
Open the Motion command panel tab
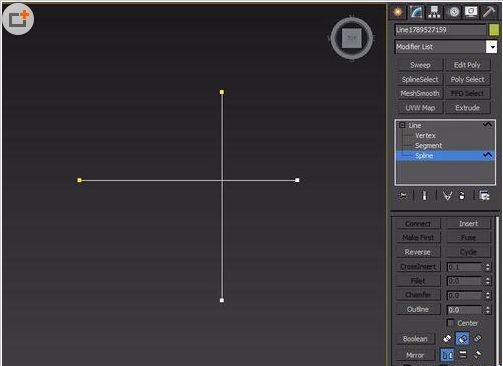pyautogui.click(x=454, y=12)
